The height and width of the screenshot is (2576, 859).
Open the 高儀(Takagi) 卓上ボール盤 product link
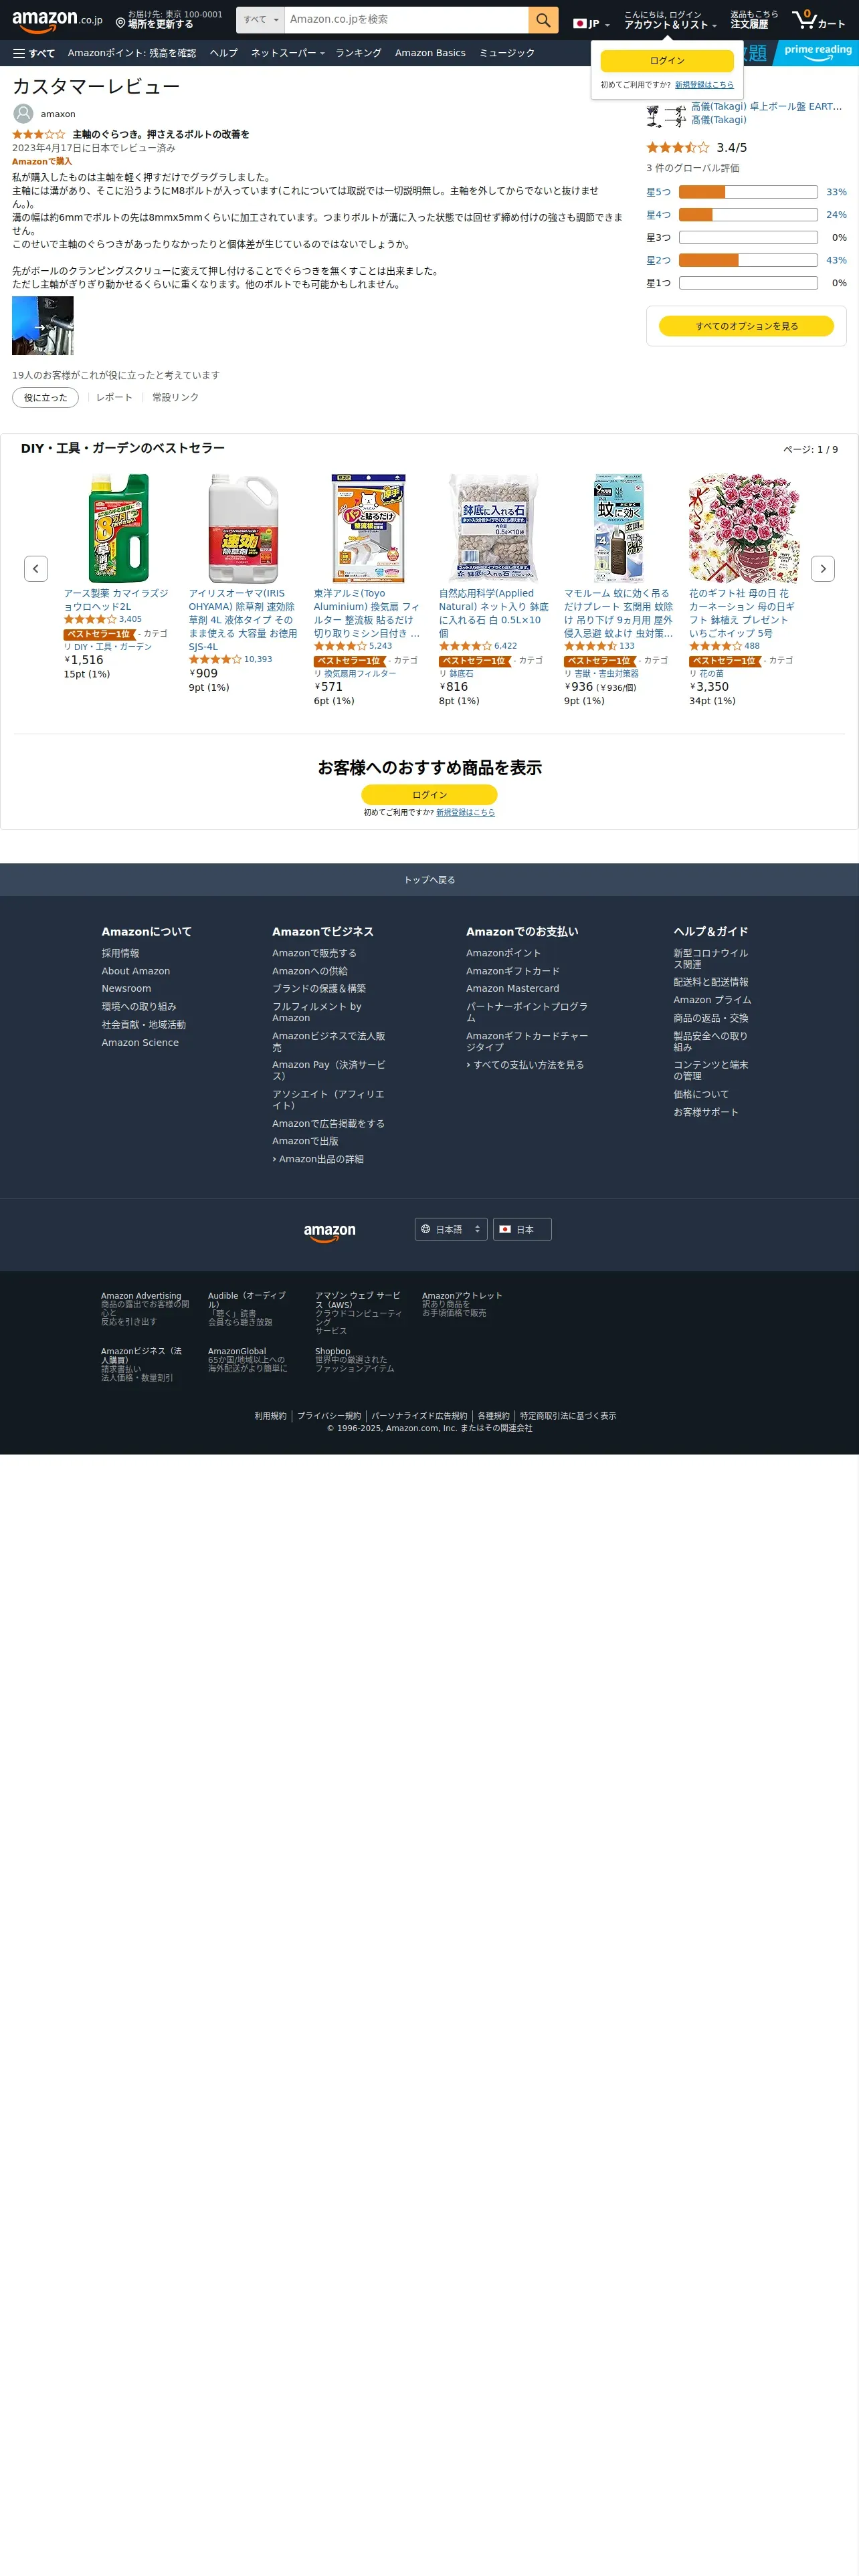tap(766, 106)
